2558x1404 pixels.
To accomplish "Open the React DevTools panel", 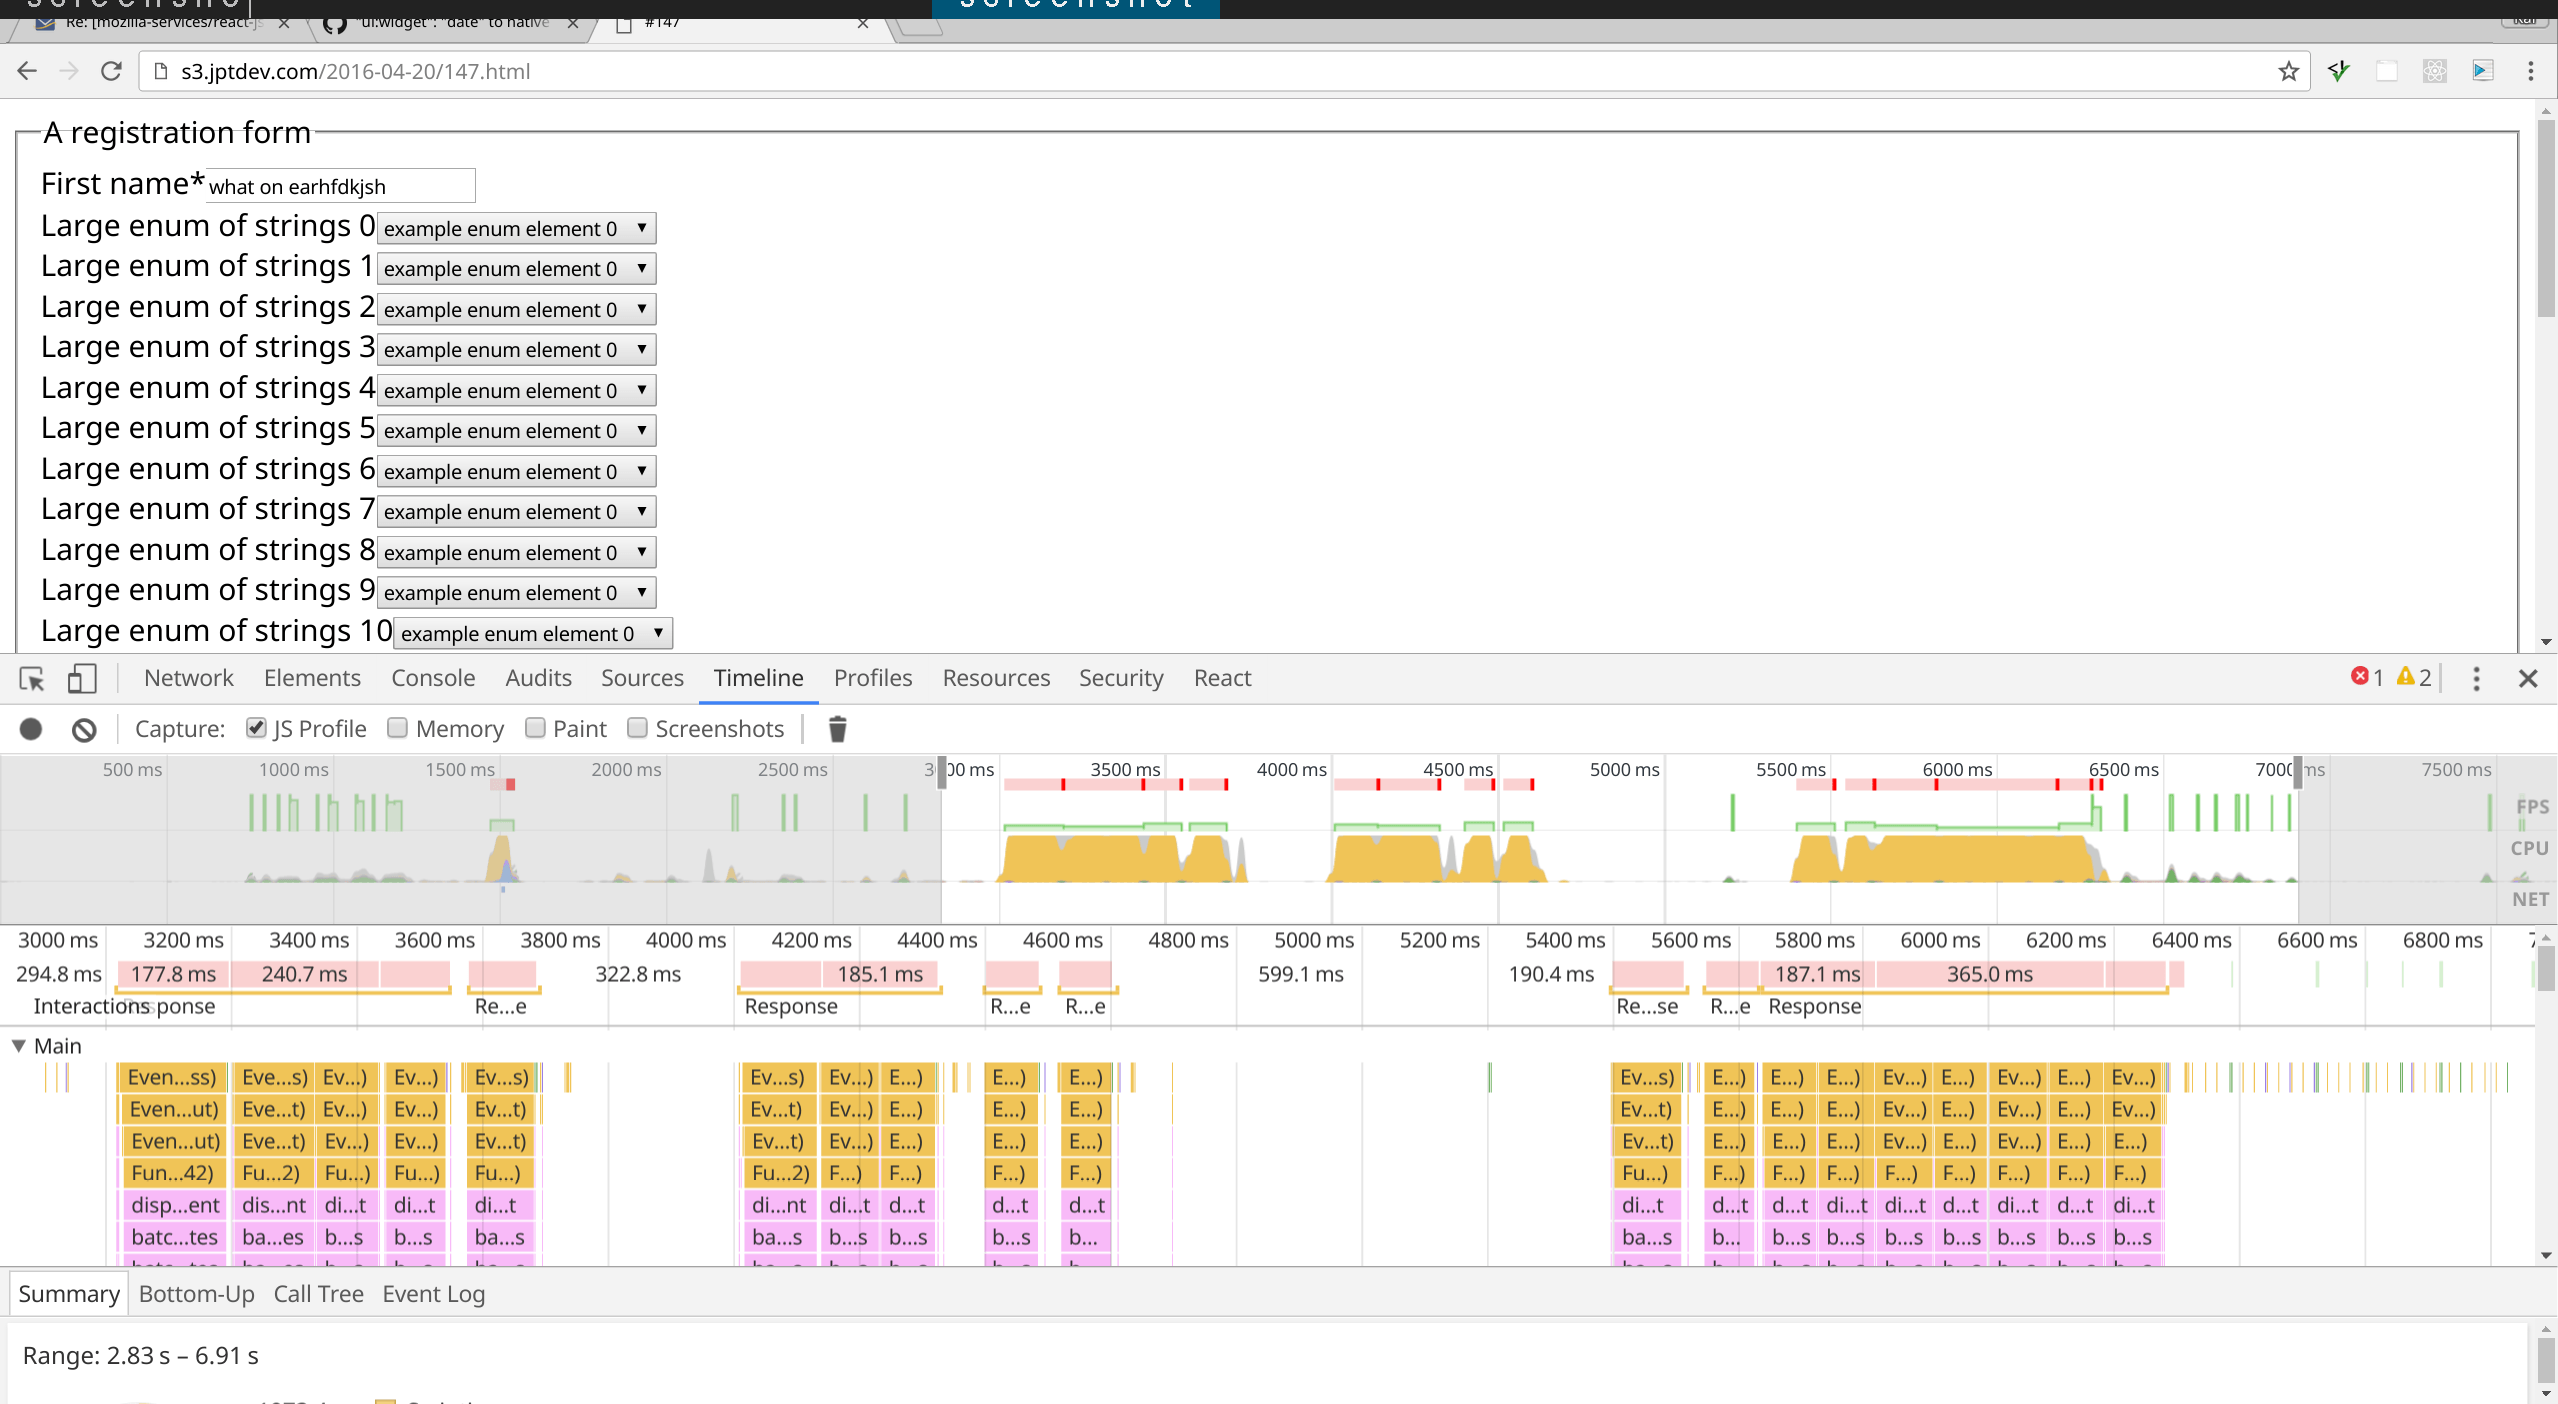I will tap(1222, 678).
